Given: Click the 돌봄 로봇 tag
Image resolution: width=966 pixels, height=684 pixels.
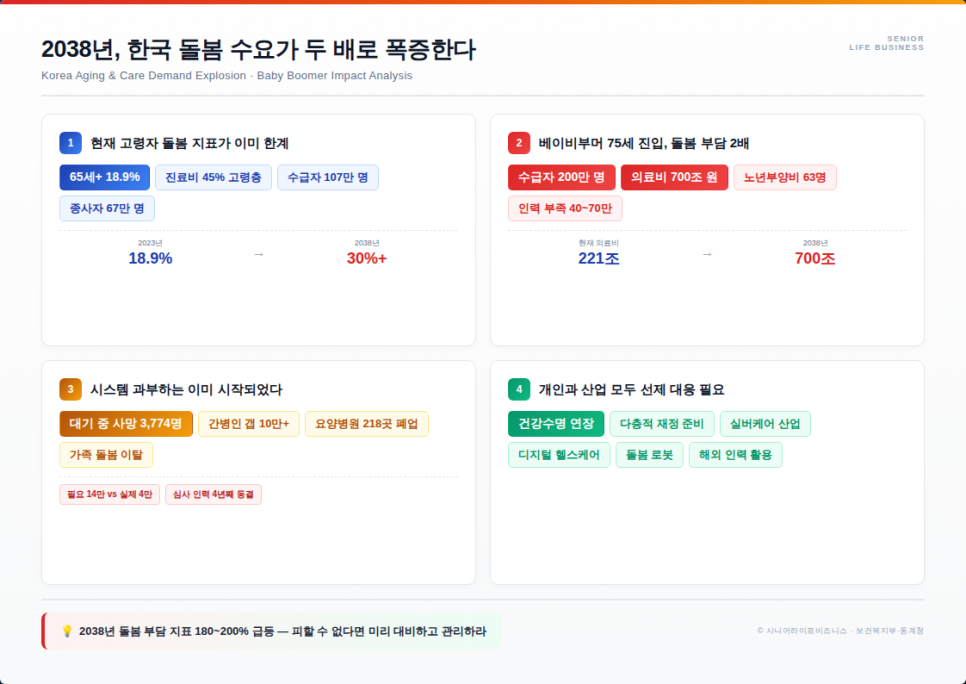Looking at the screenshot, I should [650, 455].
